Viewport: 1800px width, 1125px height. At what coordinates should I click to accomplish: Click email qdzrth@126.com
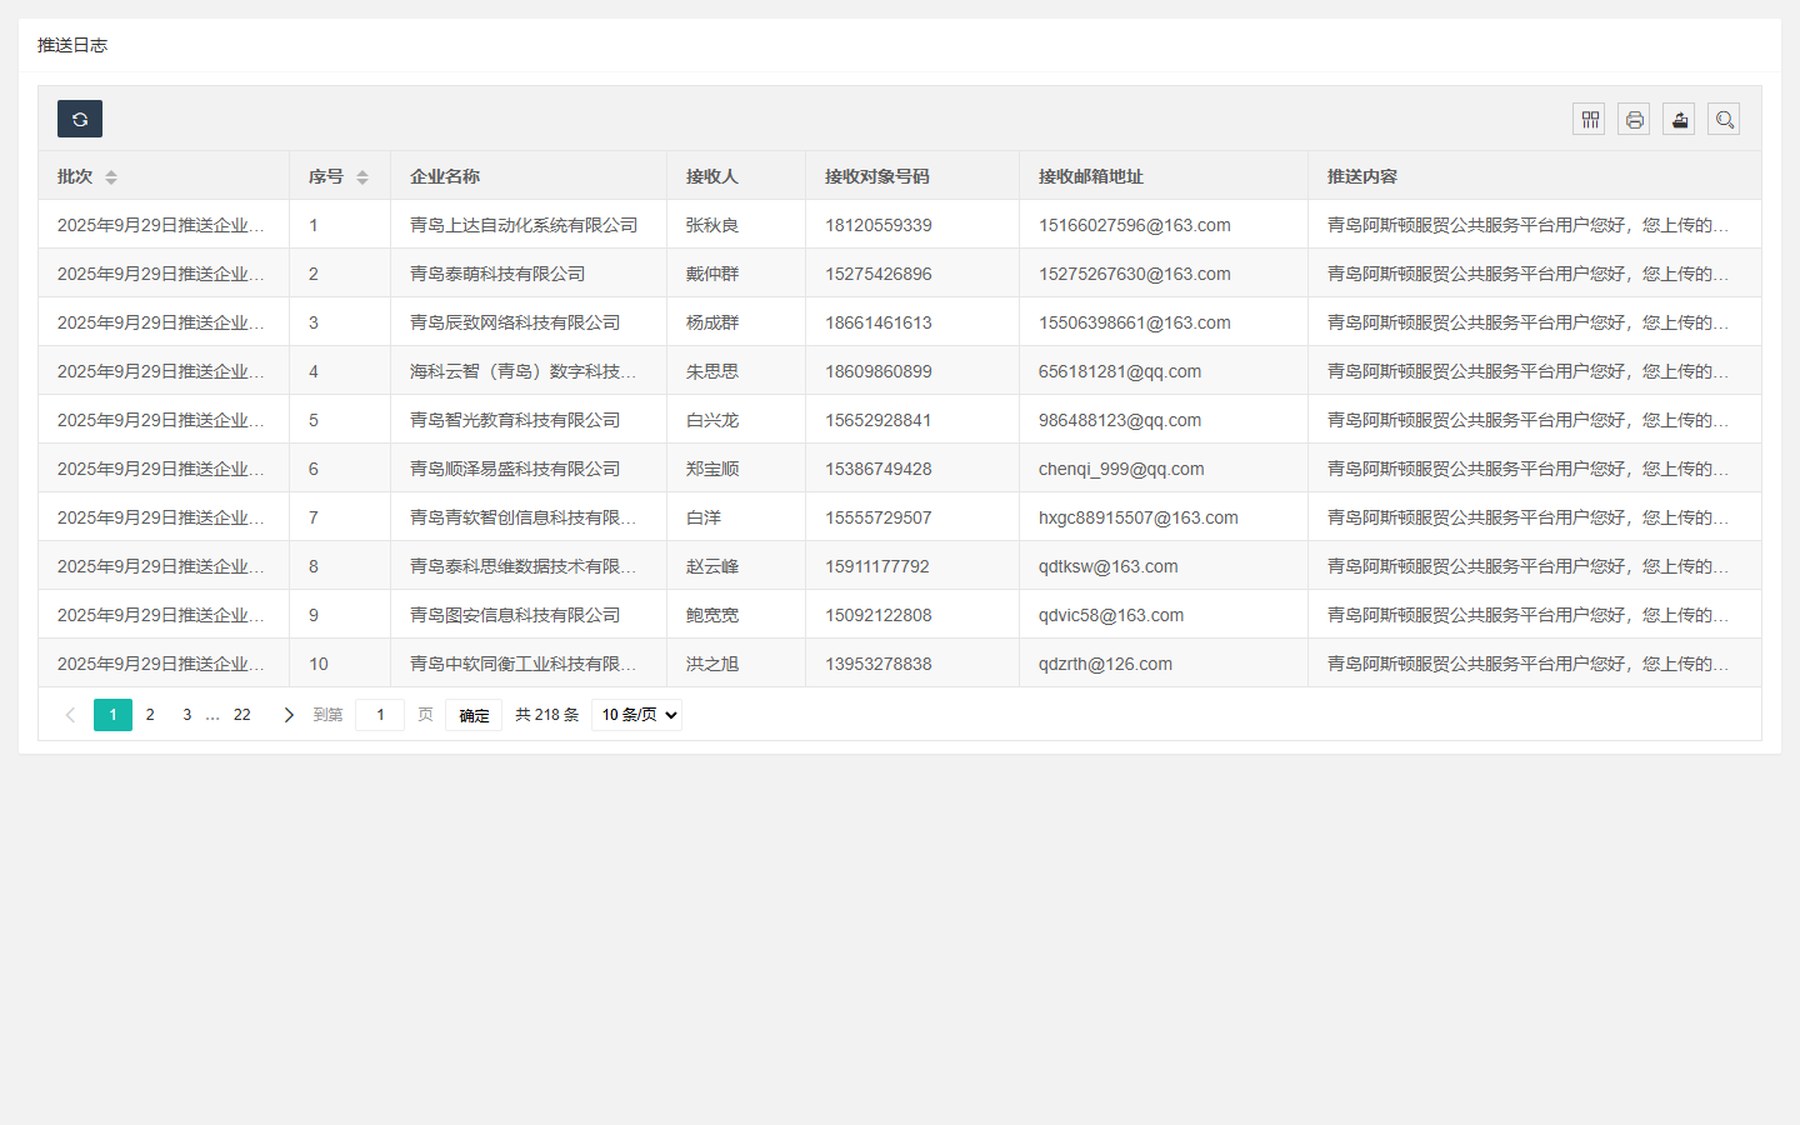tap(1105, 664)
